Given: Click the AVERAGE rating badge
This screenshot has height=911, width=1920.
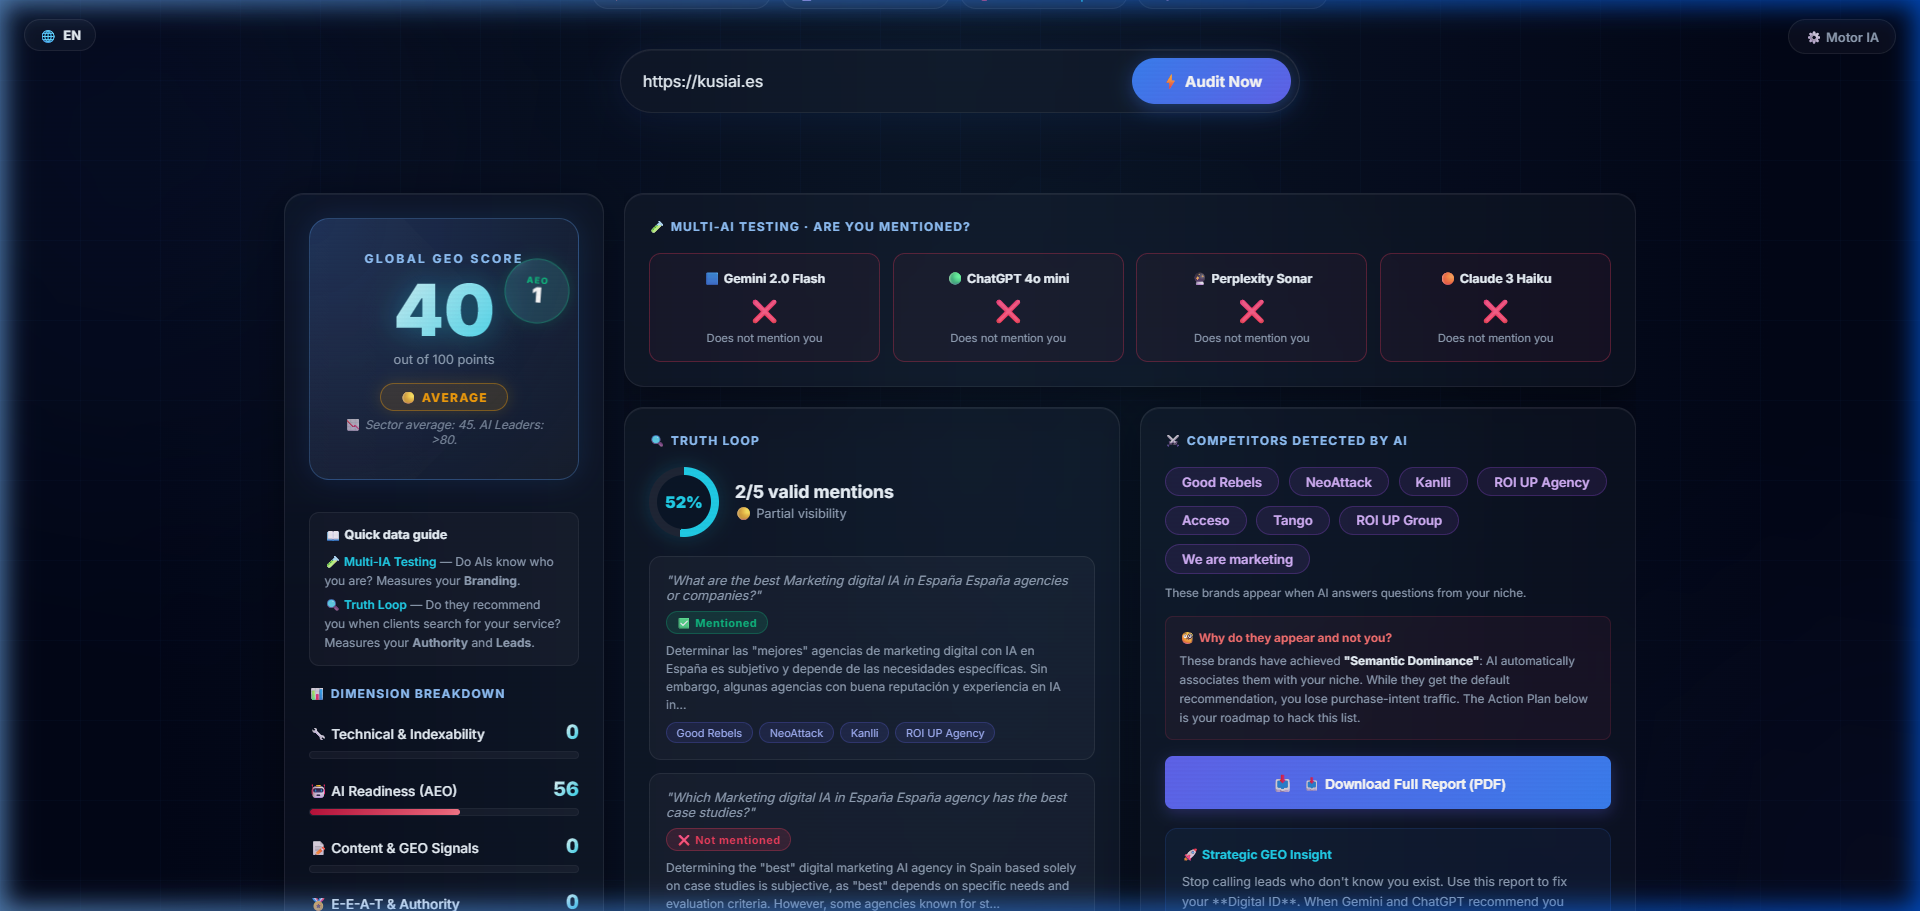Looking at the screenshot, I should pyautogui.click(x=444, y=397).
